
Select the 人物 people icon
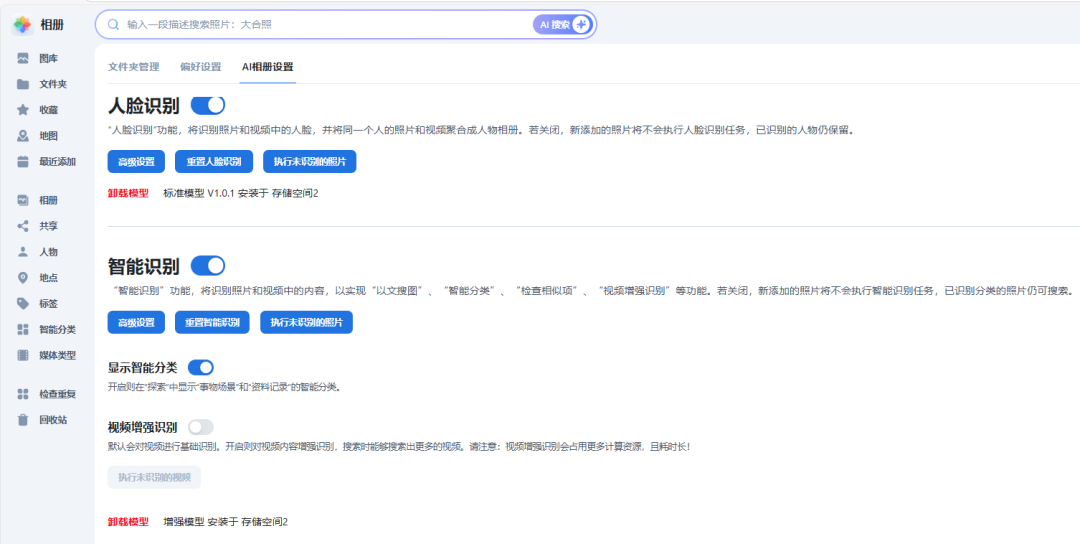[23, 252]
